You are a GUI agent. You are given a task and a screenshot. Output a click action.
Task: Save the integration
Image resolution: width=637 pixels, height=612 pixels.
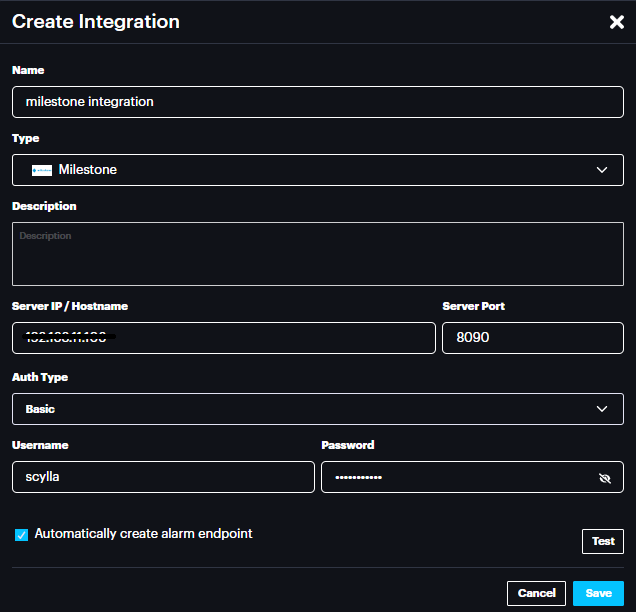598,593
